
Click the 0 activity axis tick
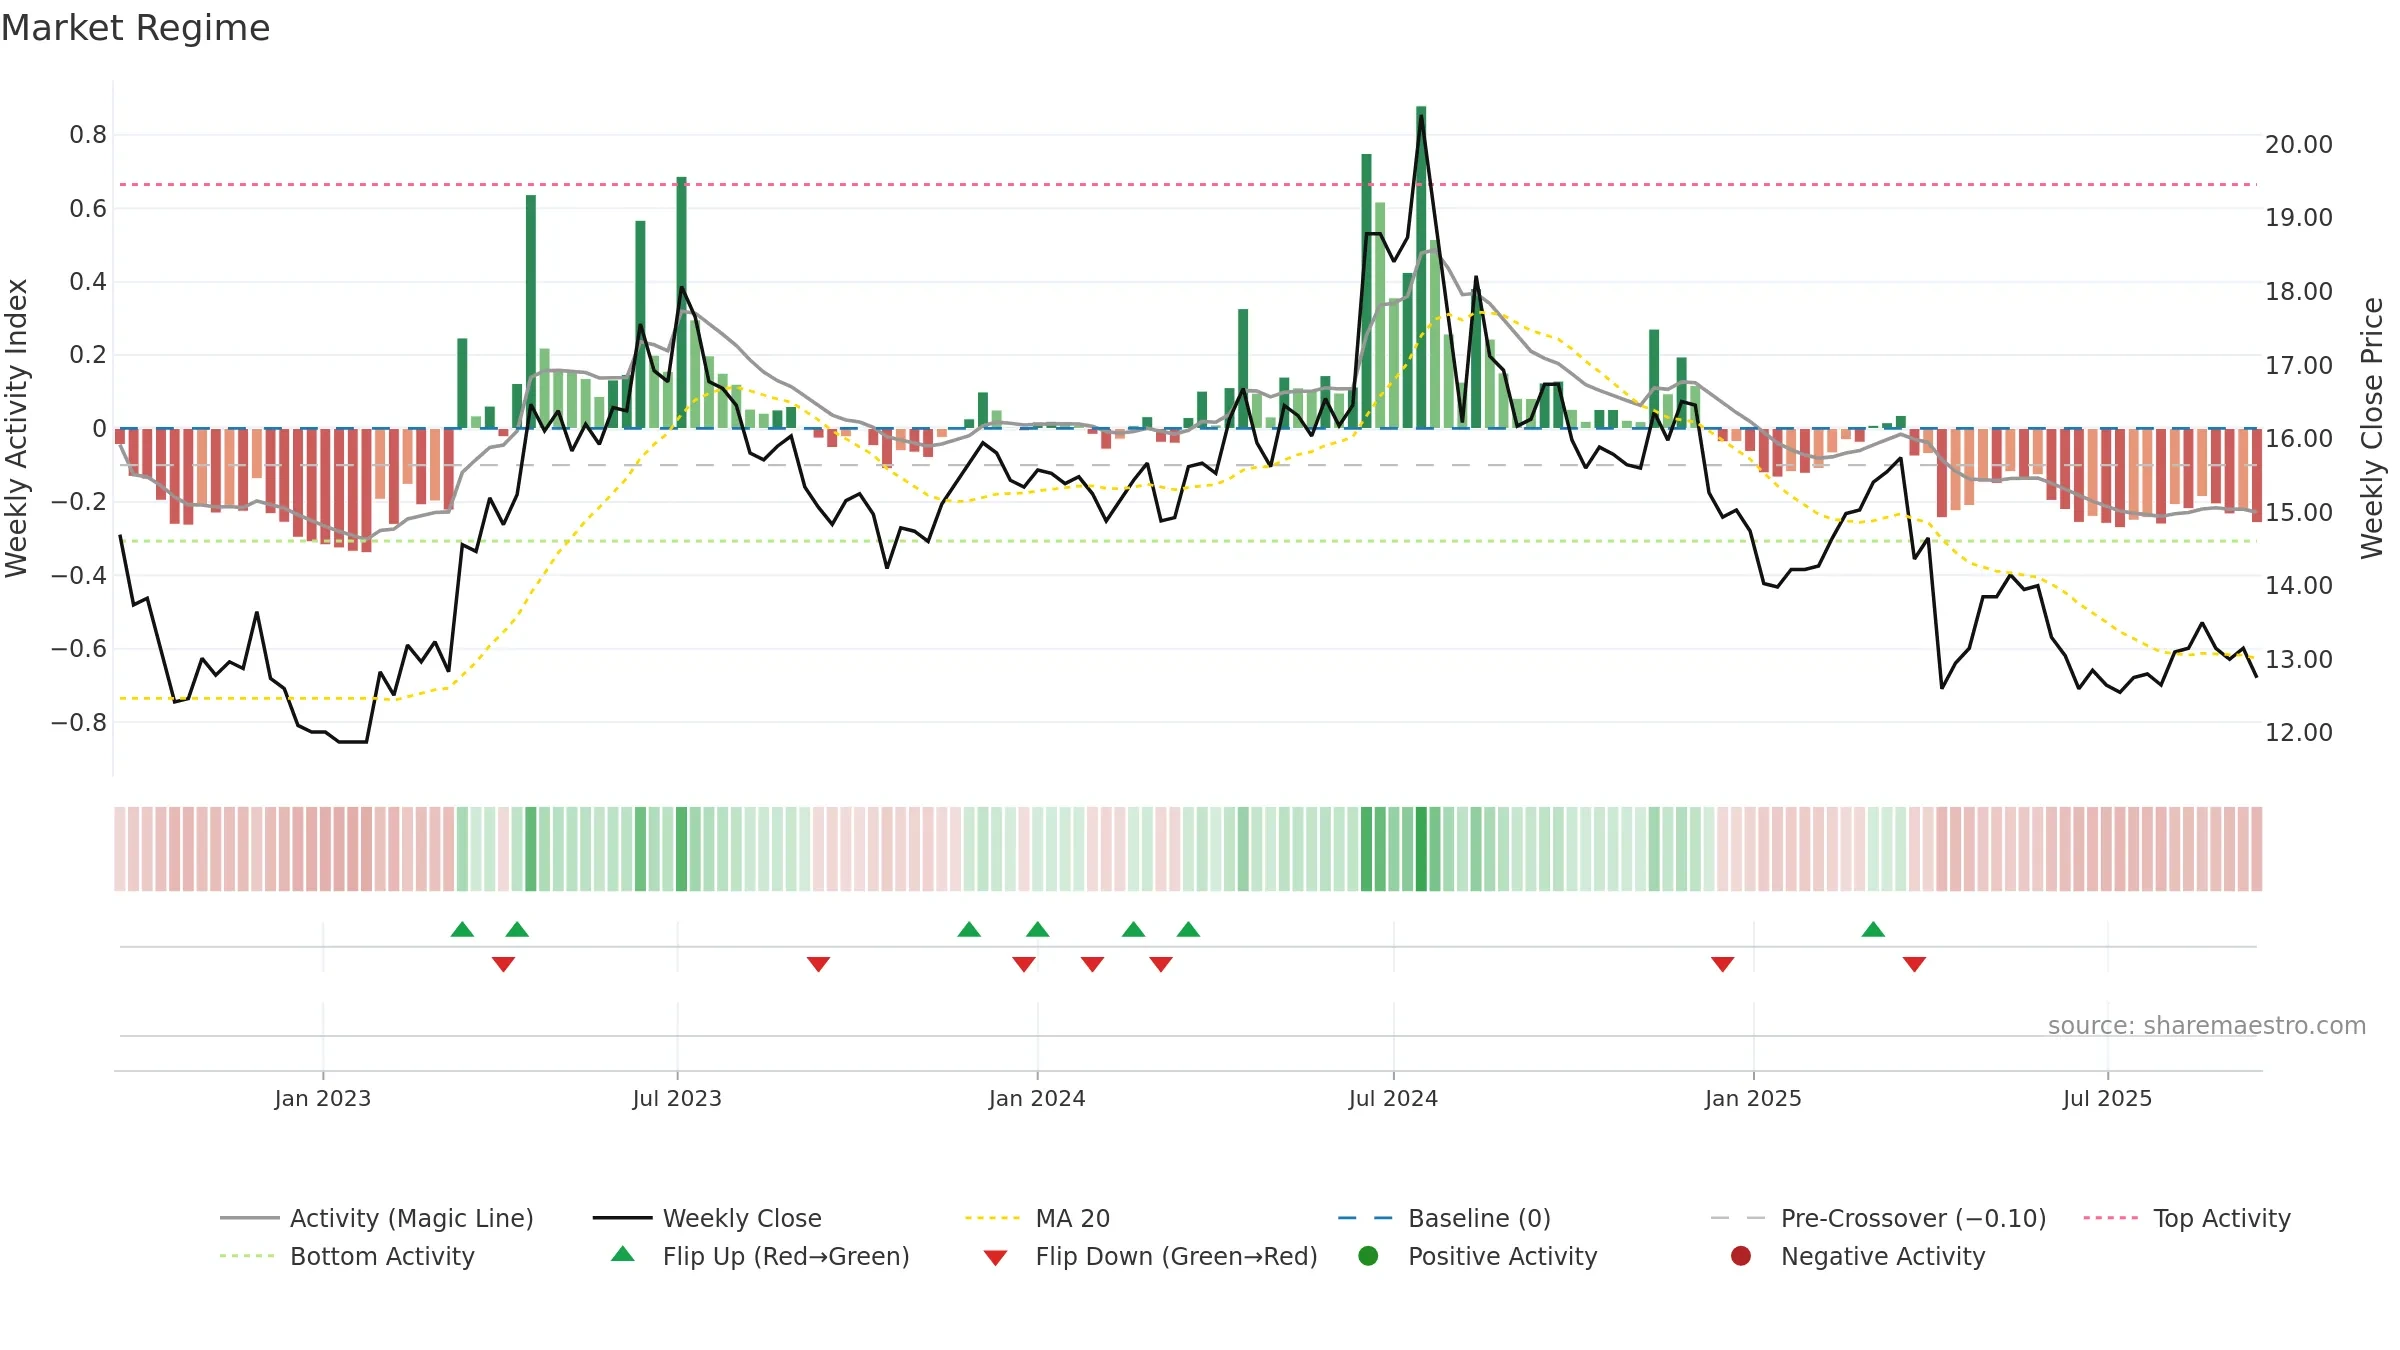point(99,429)
